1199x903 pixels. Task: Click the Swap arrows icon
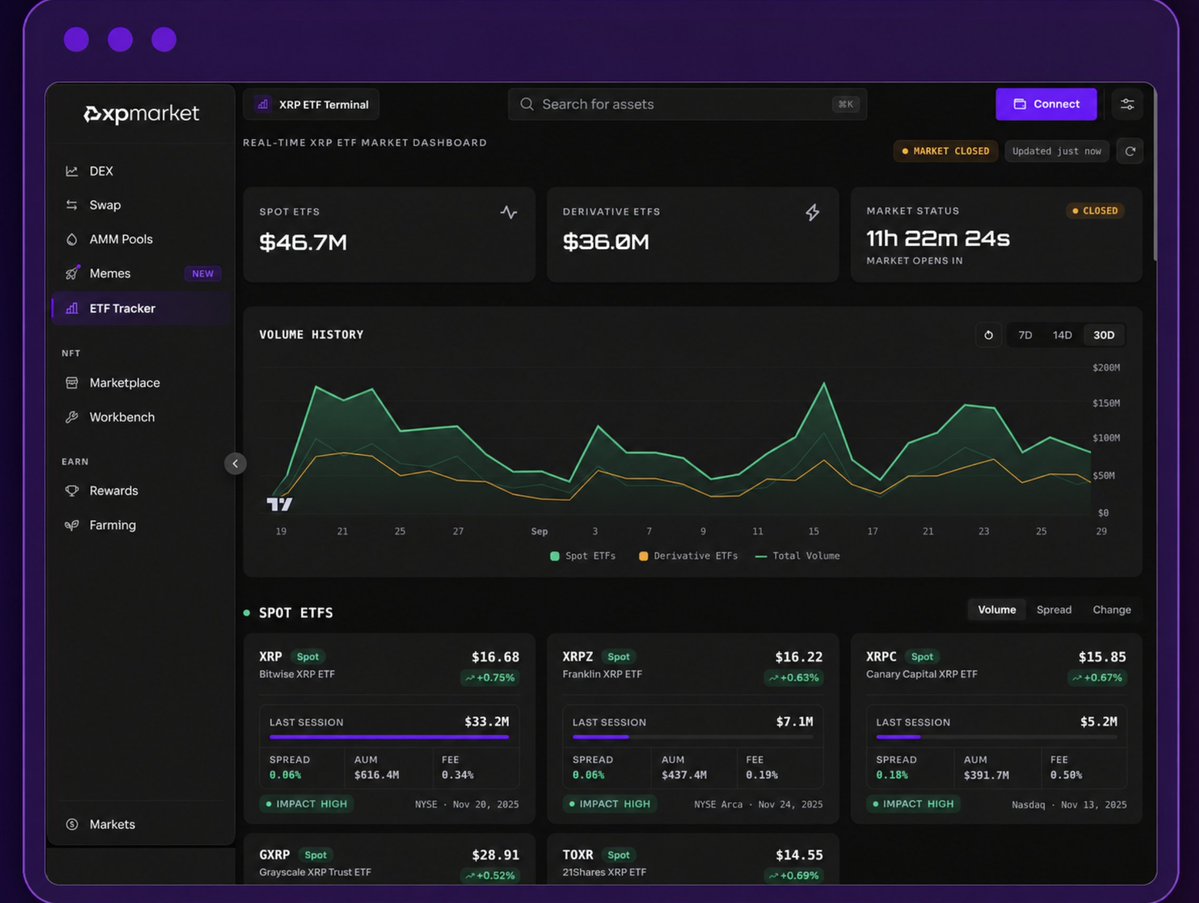coord(72,205)
